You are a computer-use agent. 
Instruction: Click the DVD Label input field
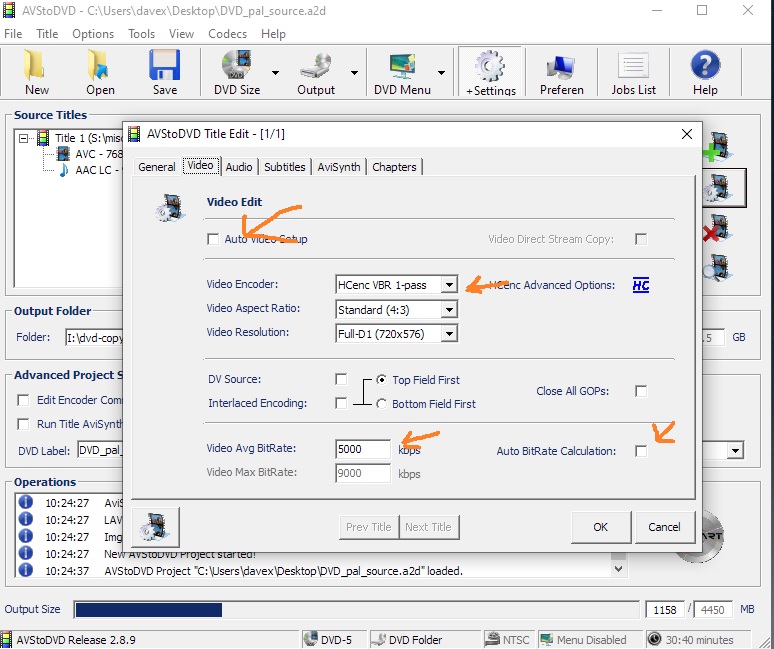point(100,451)
